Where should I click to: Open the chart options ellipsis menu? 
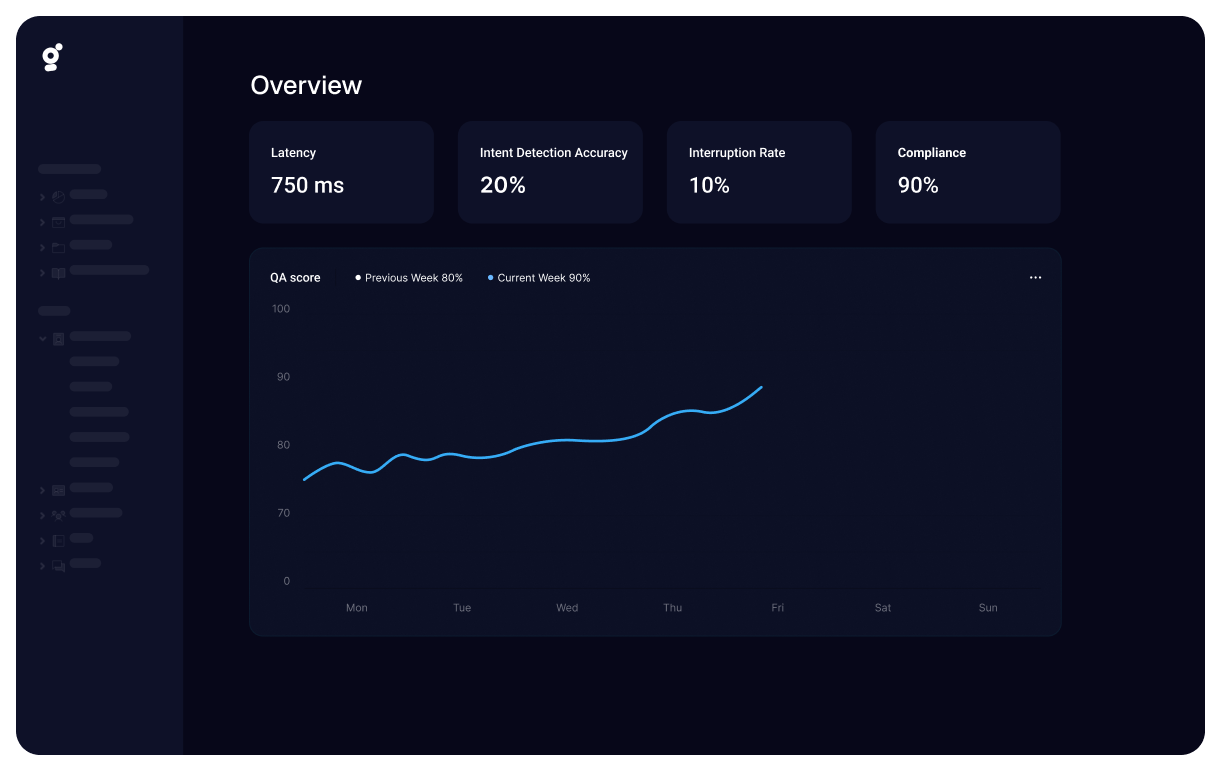point(1035,277)
